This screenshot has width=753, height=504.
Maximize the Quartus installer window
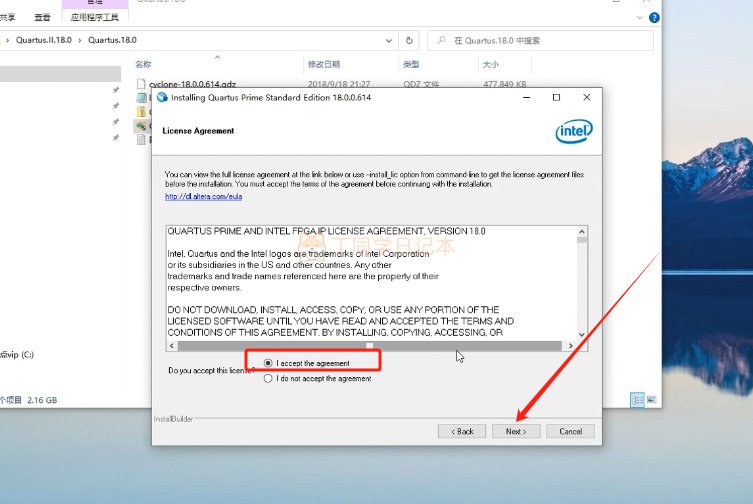coord(556,98)
